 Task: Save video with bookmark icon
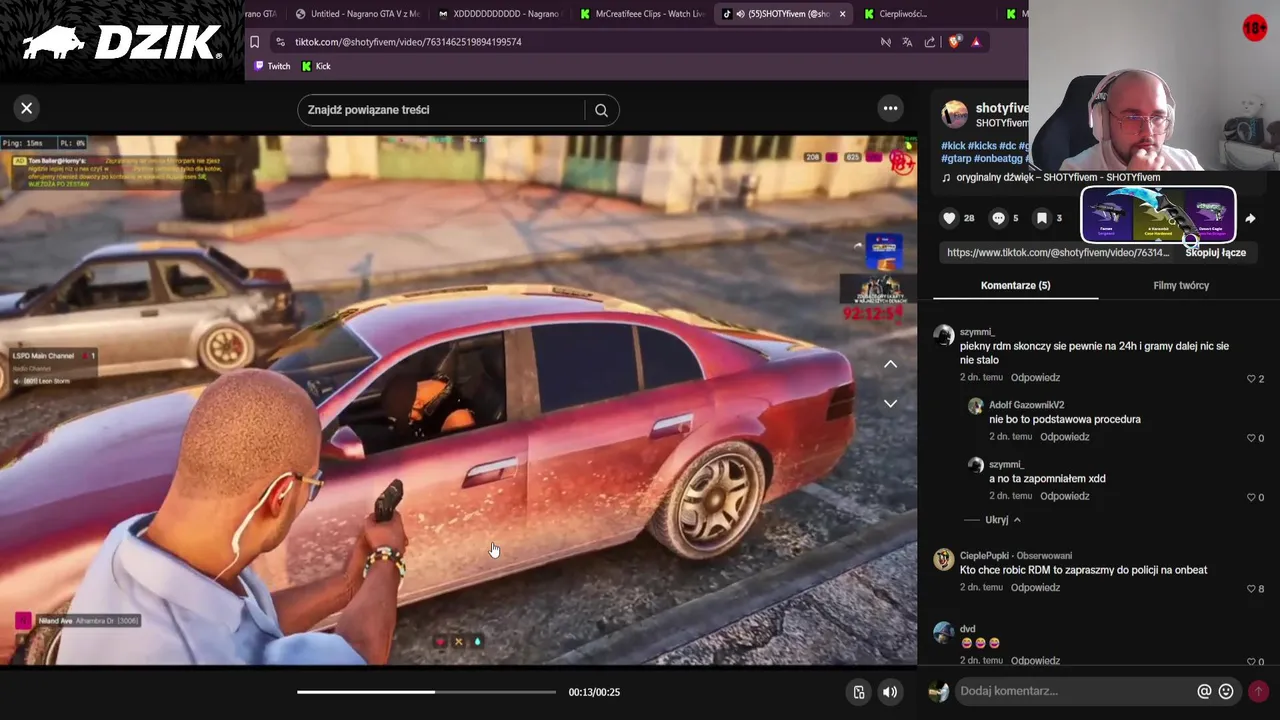[x=1042, y=218]
